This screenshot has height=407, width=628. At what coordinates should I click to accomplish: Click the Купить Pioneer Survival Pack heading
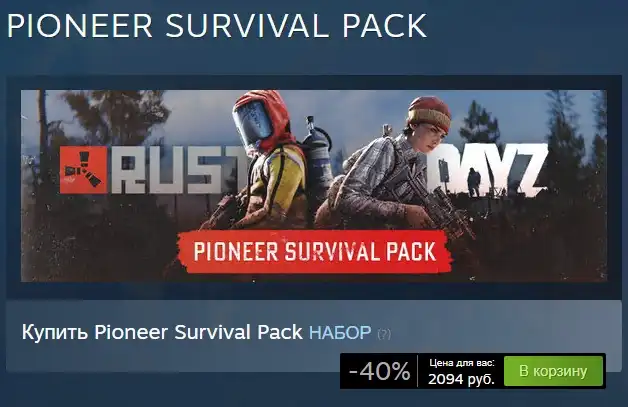(x=162, y=332)
